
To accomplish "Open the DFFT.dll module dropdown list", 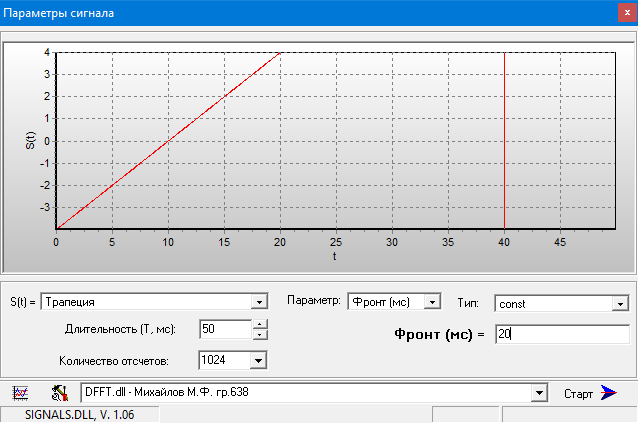I will tap(539, 393).
